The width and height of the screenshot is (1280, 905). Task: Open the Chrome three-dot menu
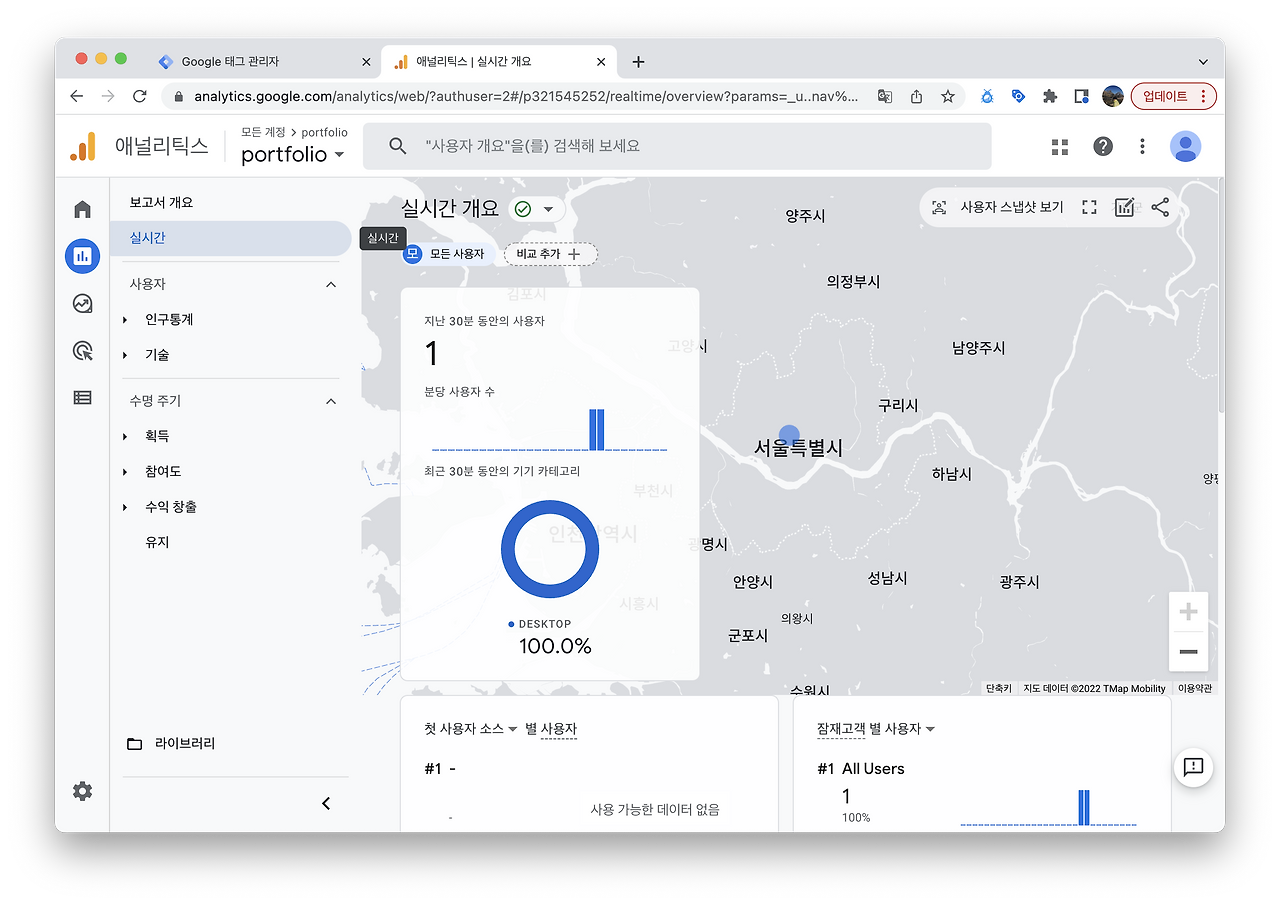(1203, 96)
